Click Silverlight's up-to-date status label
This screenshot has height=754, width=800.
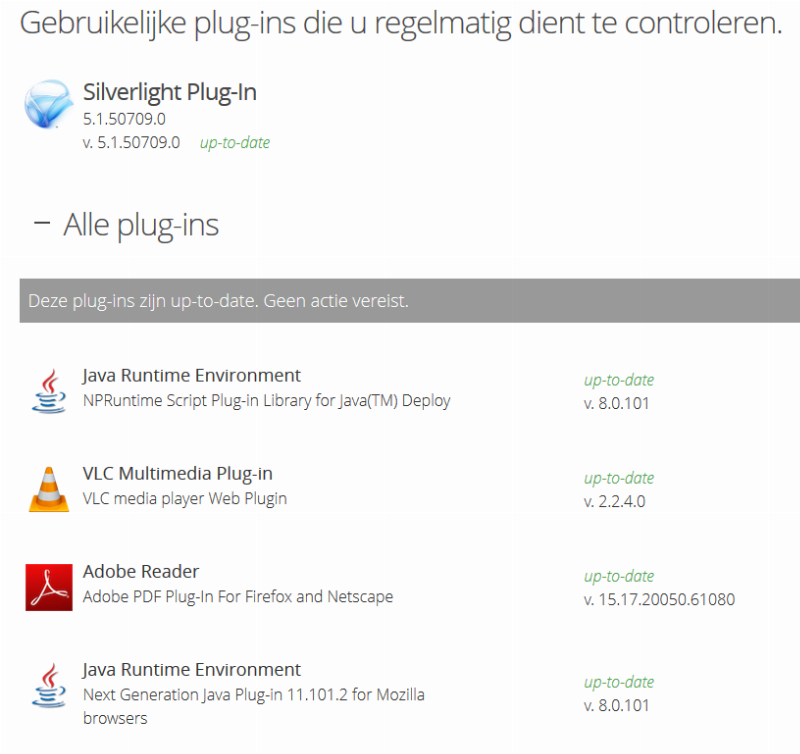[235, 142]
